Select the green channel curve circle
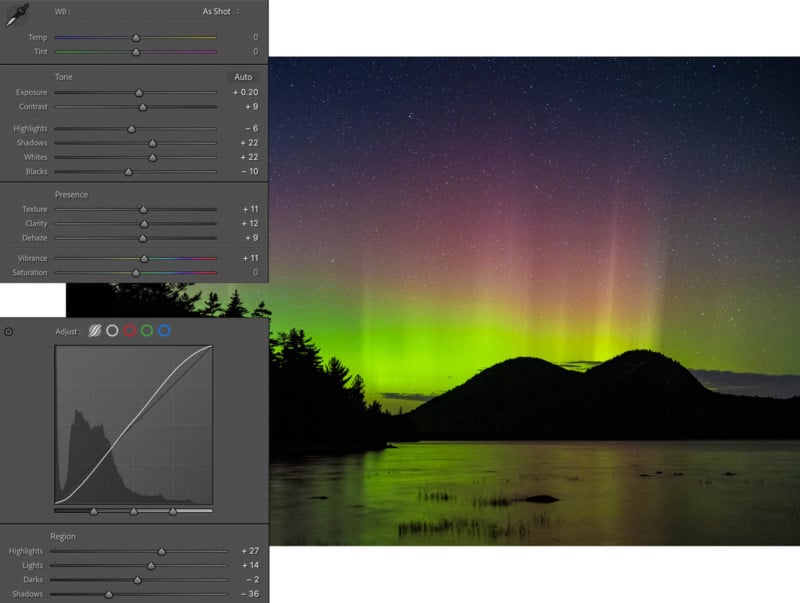800x603 pixels. [x=147, y=330]
